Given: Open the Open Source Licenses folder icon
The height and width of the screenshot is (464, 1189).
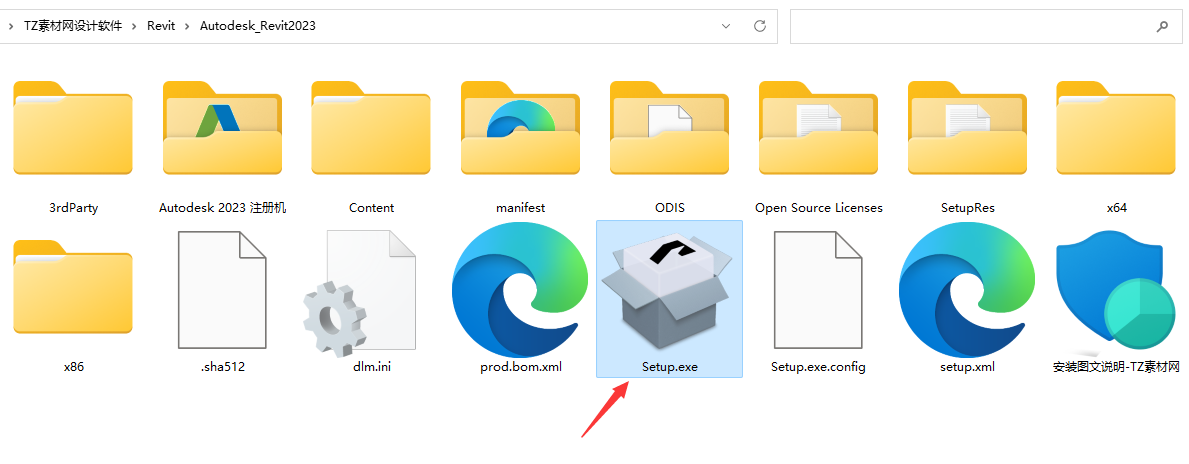Looking at the screenshot, I should (x=818, y=127).
